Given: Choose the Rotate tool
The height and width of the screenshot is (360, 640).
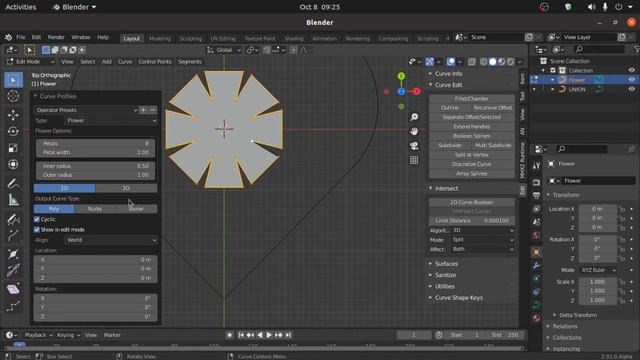Looking at the screenshot, I should (x=13, y=131).
